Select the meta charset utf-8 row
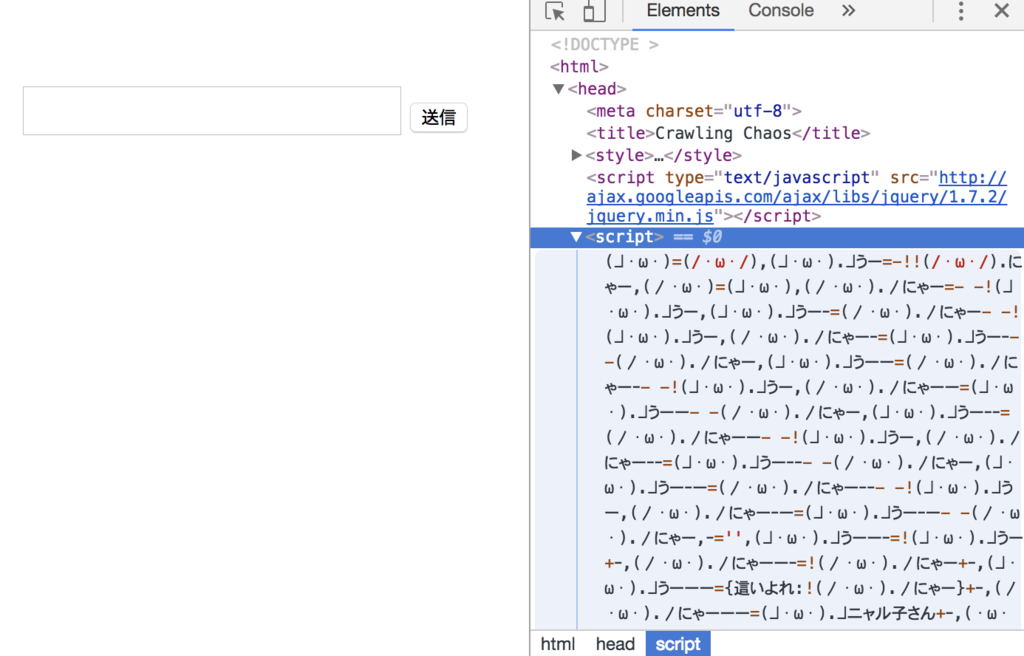The height and width of the screenshot is (656, 1024). pos(694,111)
